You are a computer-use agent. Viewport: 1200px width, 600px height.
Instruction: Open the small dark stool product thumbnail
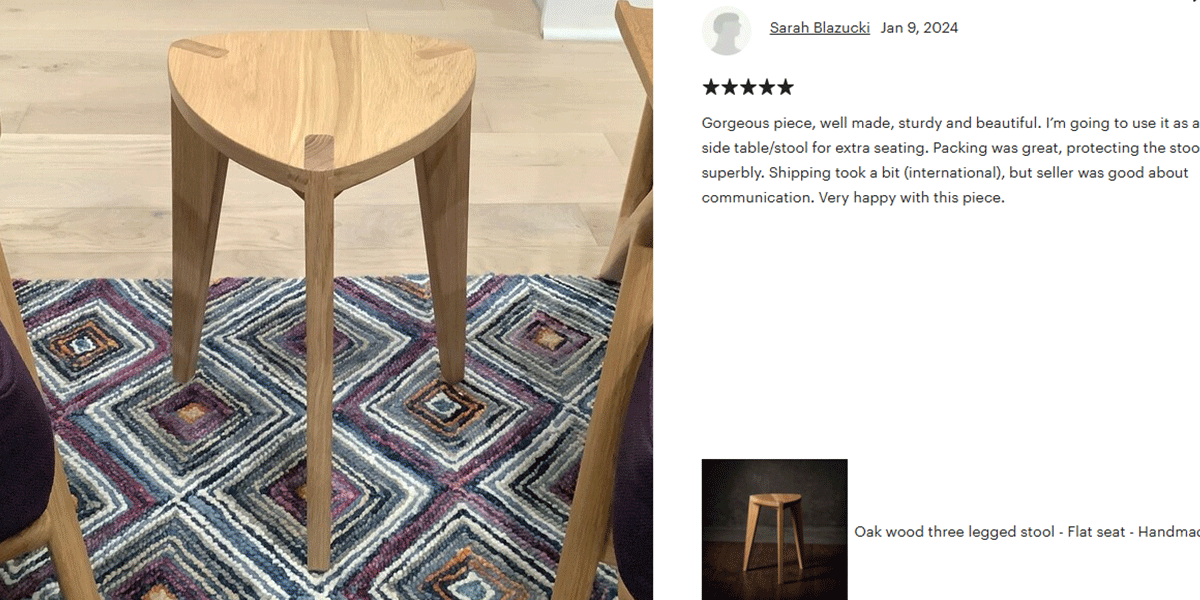[x=775, y=530]
